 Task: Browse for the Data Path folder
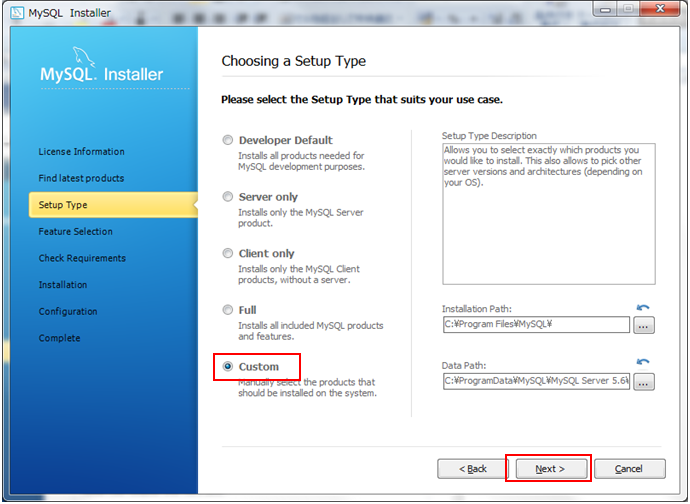pyautogui.click(x=643, y=382)
